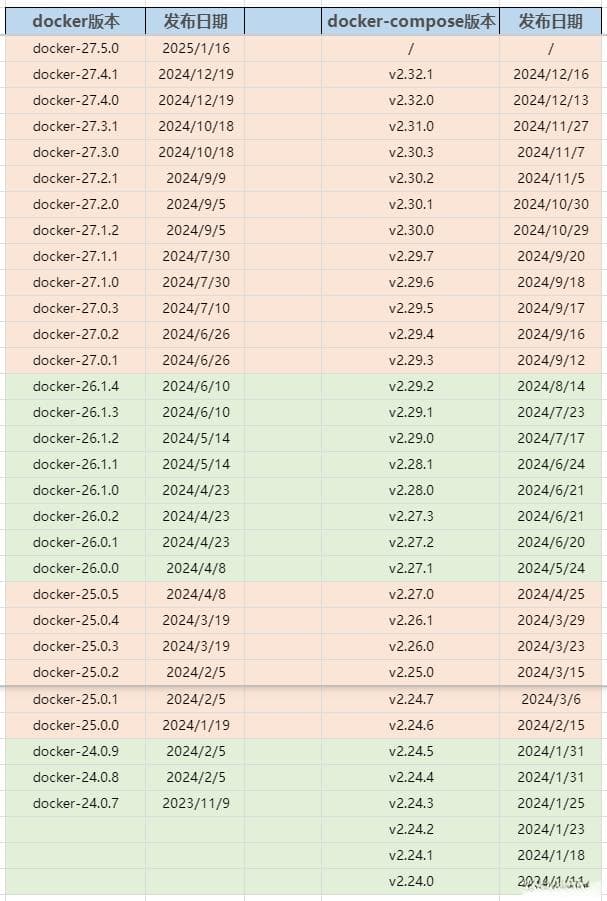Select the 2023/11/9 date cell
Viewport: 607px width, 901px height.
(195, 803)
